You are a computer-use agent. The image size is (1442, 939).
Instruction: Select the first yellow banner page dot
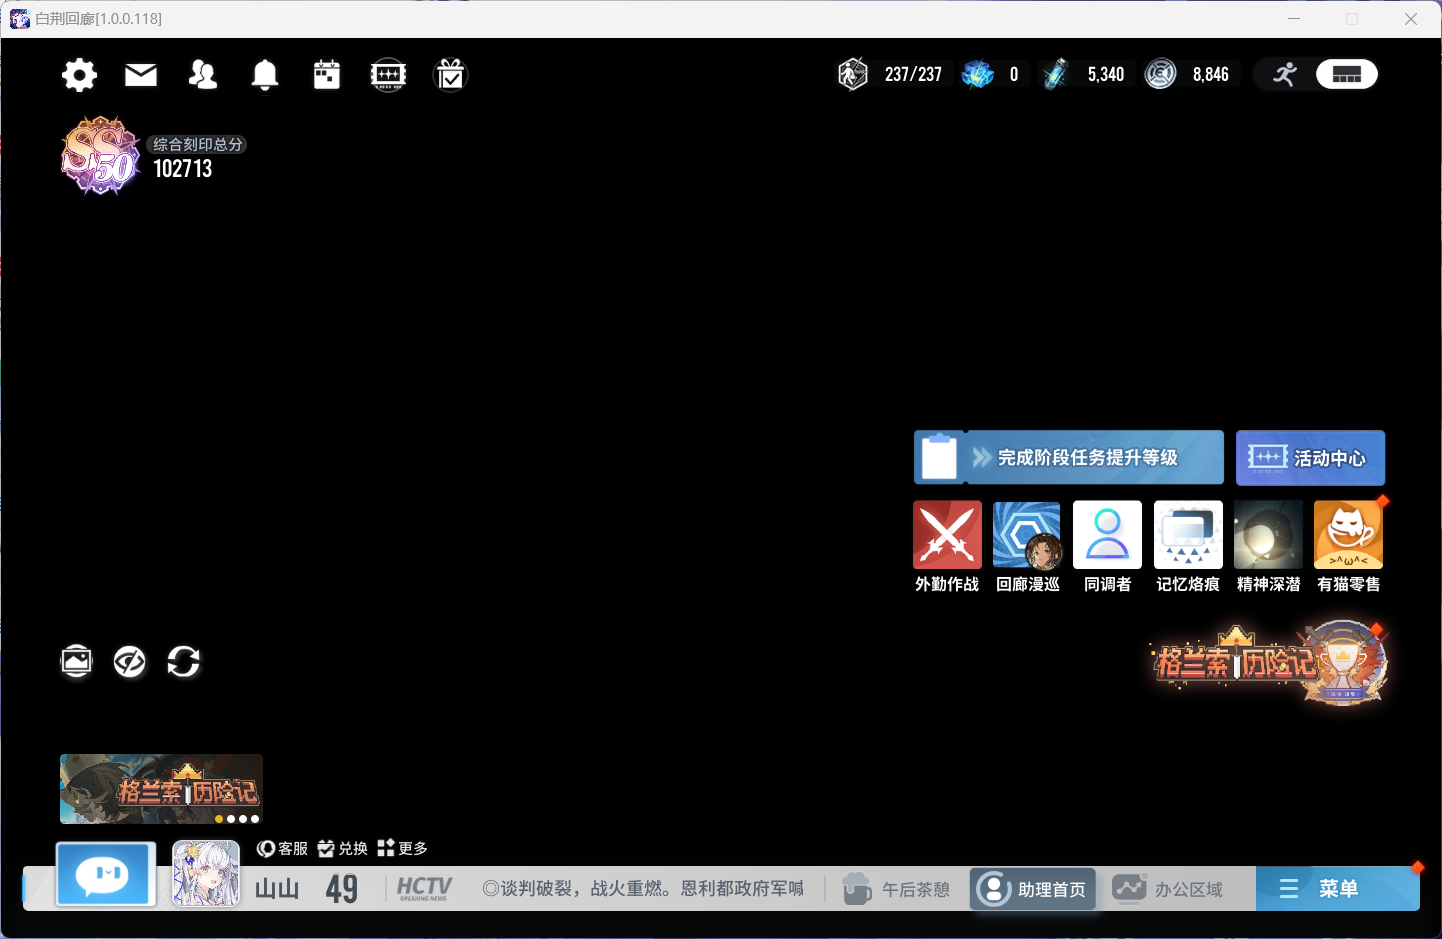219,819
